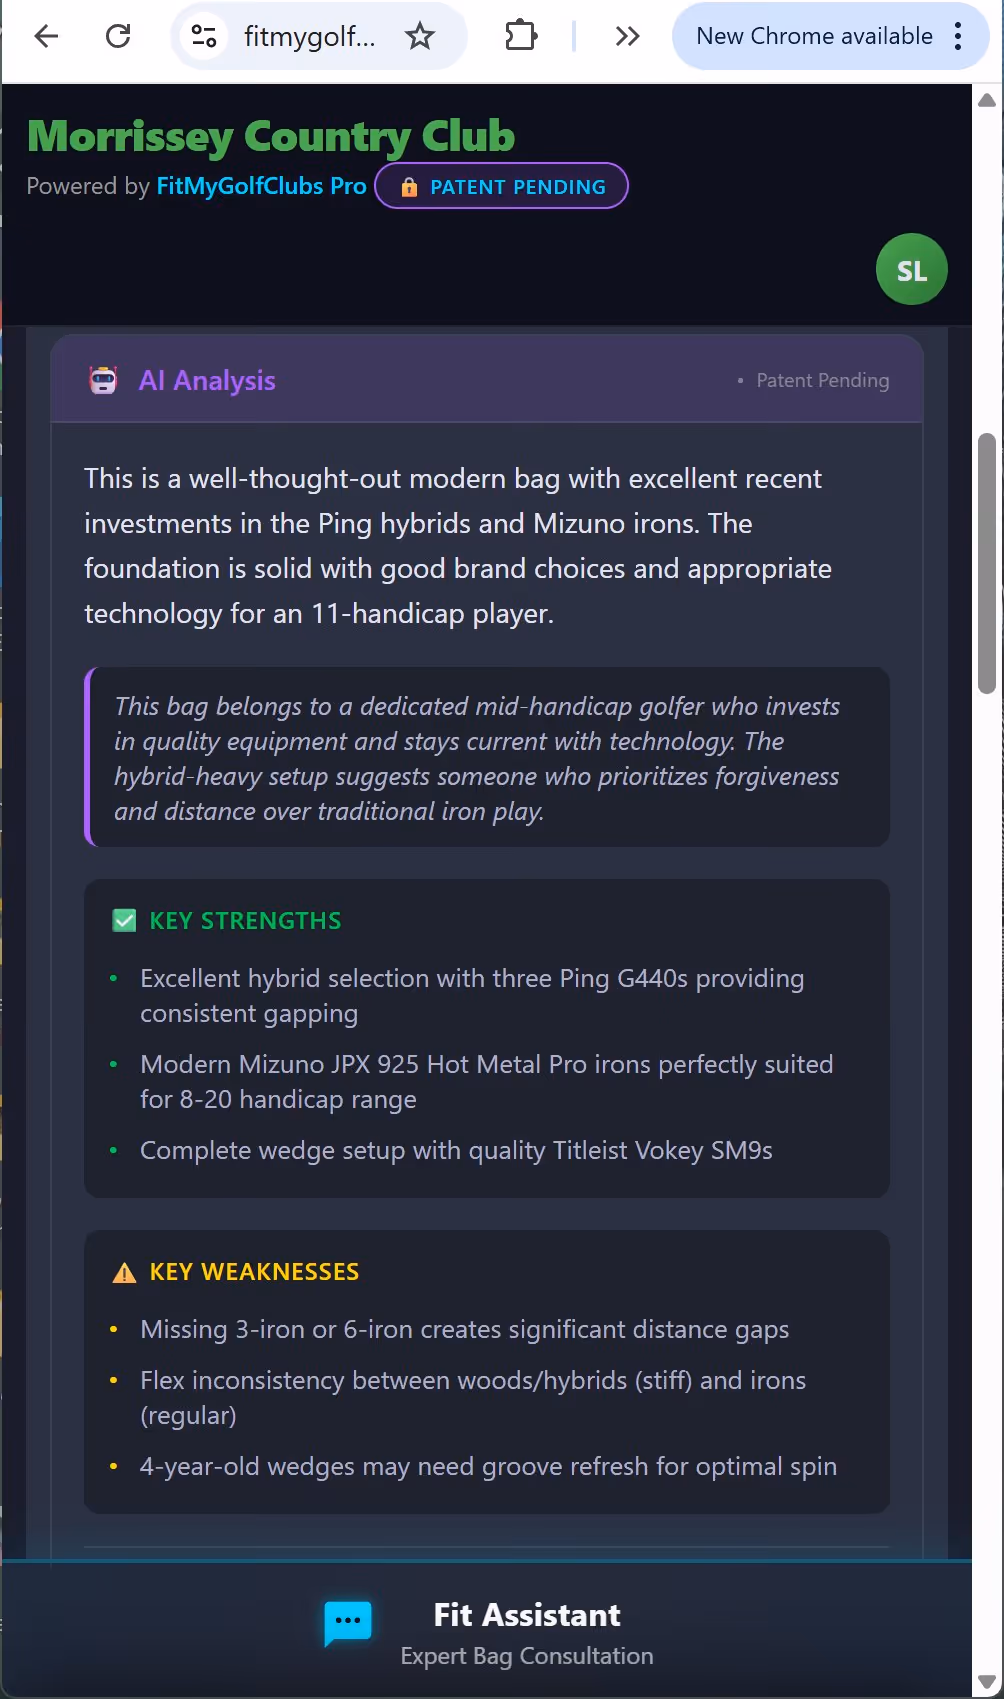This screenshot has width=1004, height=1699.
Task: Reload the current page
Action: (x=118, y=36)
